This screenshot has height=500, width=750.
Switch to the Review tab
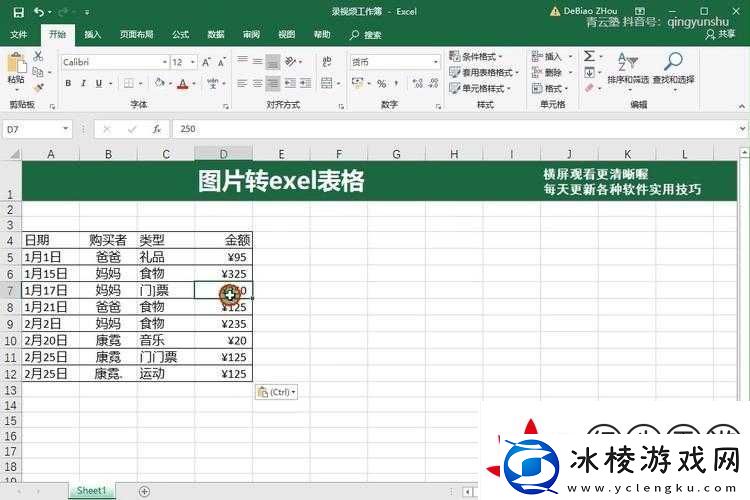(251, 34)
